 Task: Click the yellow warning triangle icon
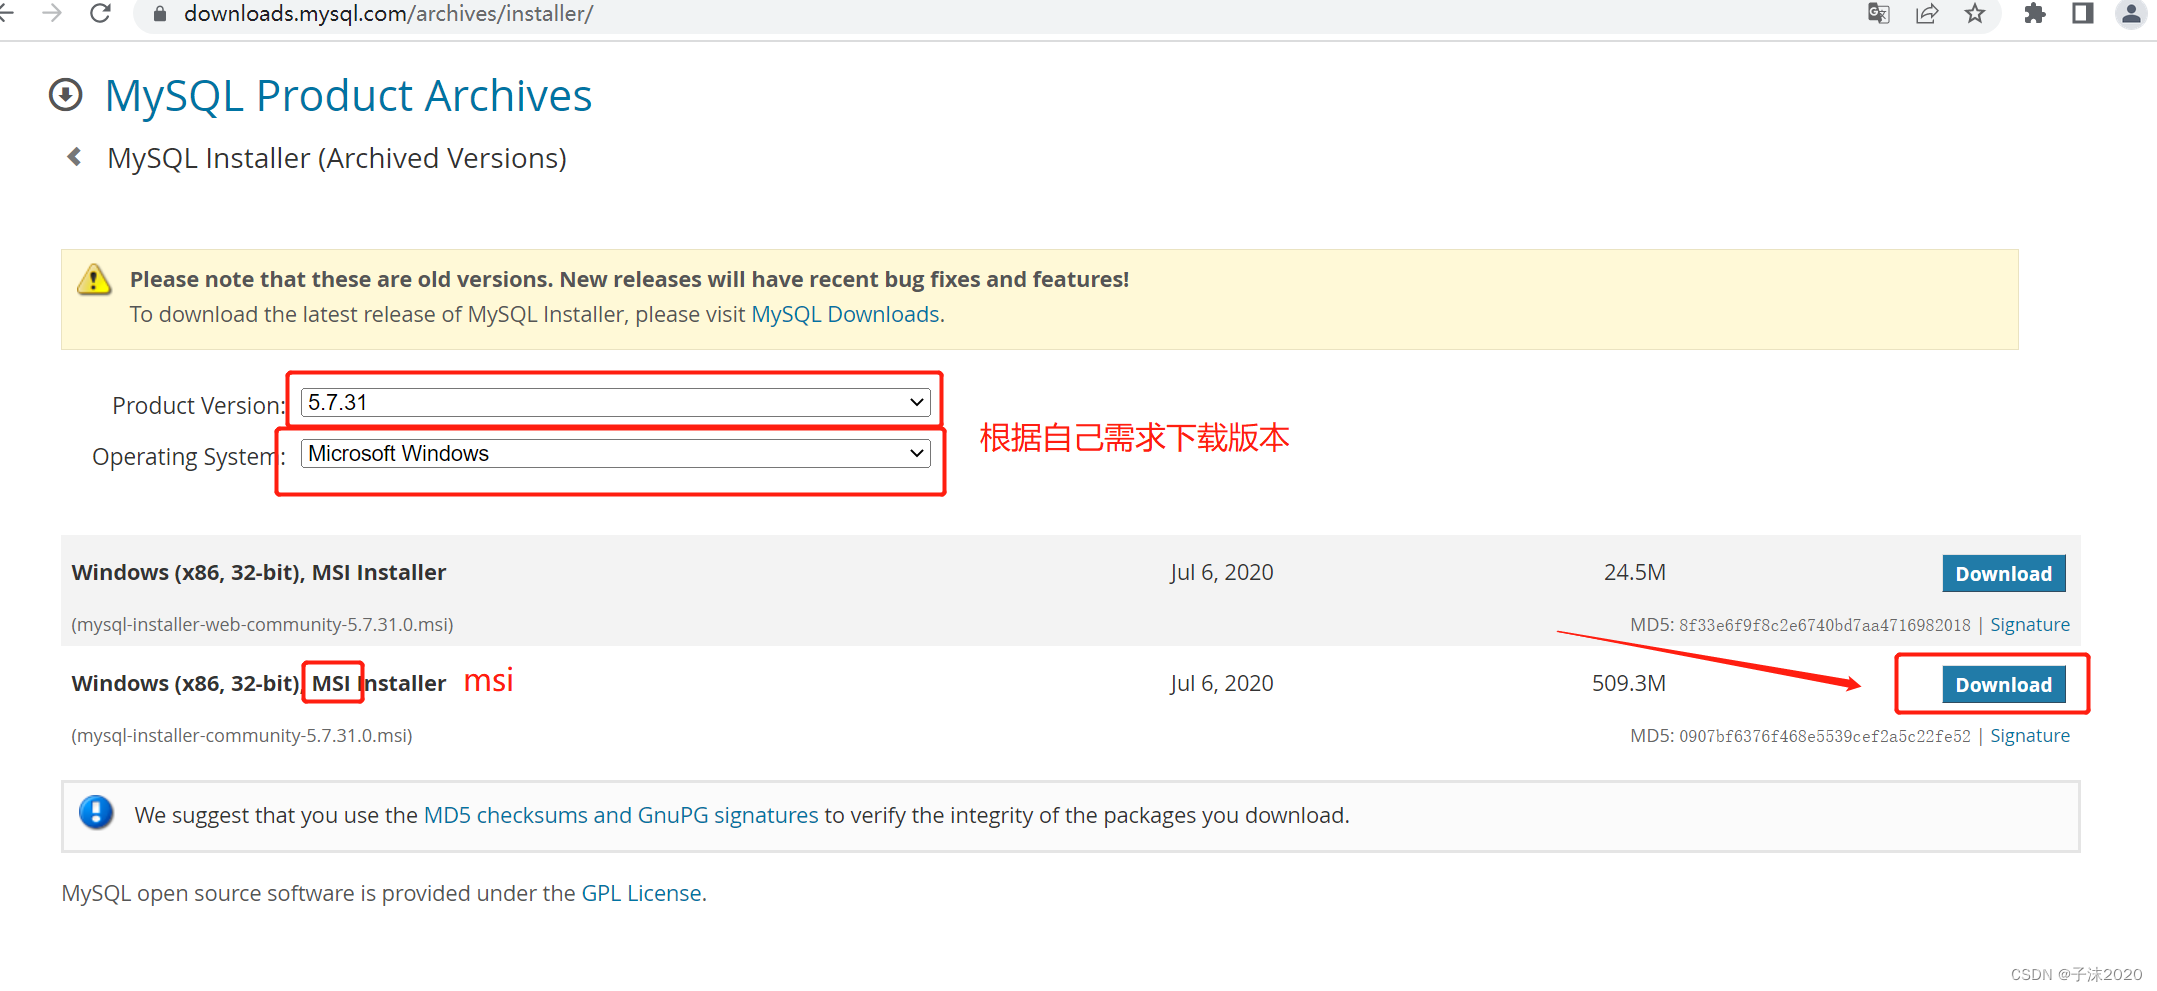pyautogui.click(x=94, y=279)
